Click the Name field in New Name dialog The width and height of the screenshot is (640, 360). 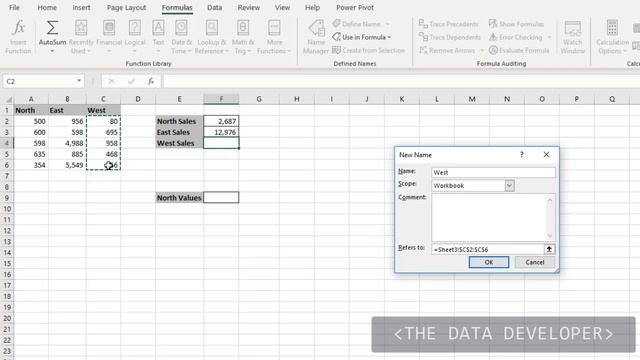[x=493, y=172]
